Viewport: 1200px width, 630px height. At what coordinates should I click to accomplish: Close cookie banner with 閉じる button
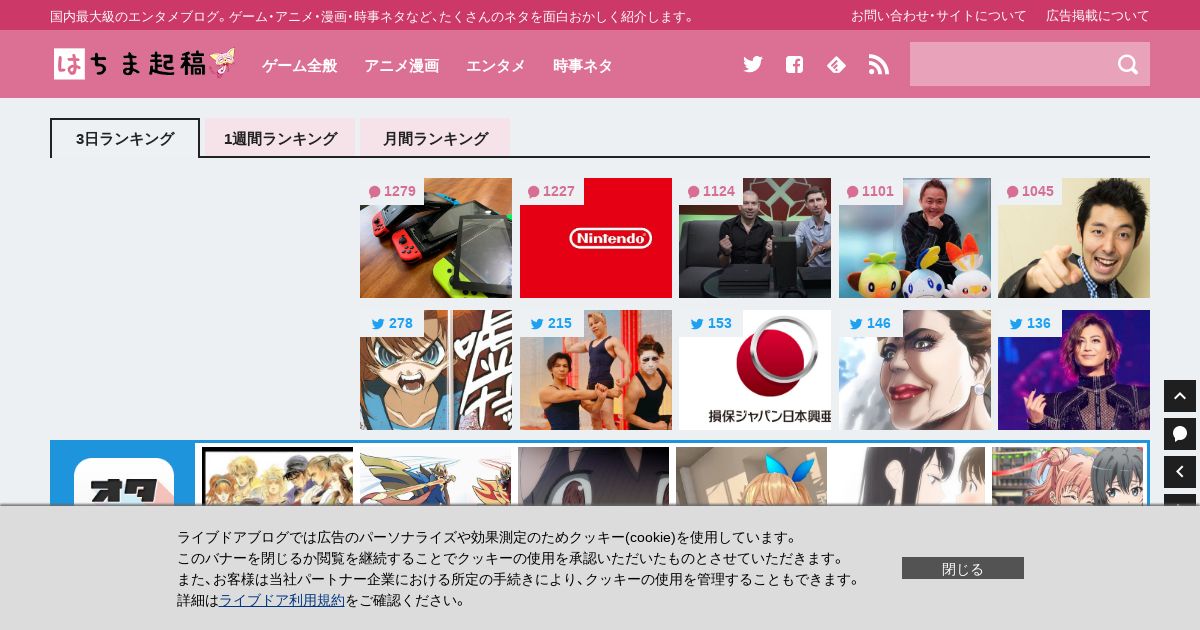[x=963, y=568]
